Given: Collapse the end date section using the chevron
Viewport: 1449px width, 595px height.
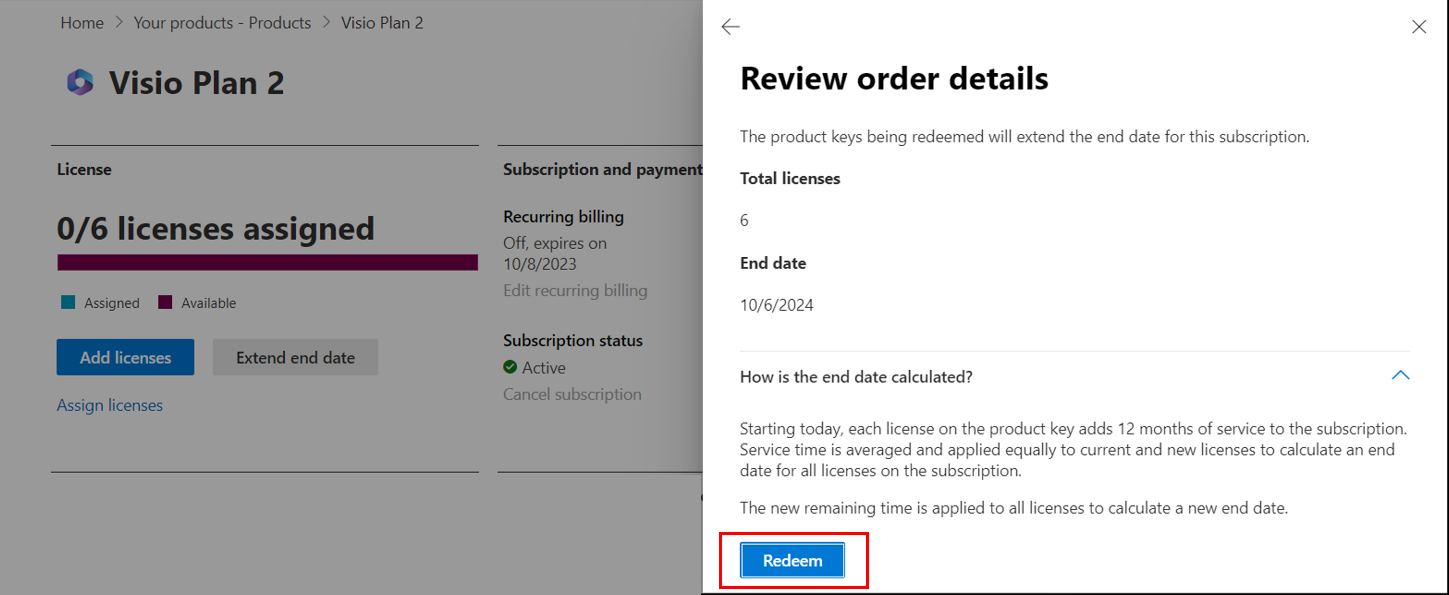Looking at the screenshot, I should coord(1400,376).
